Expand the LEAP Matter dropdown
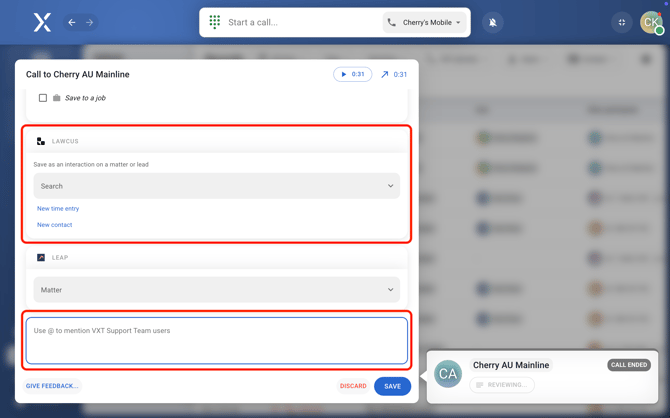The height and width of the screenshot is (418, 670). pos(216,290)
